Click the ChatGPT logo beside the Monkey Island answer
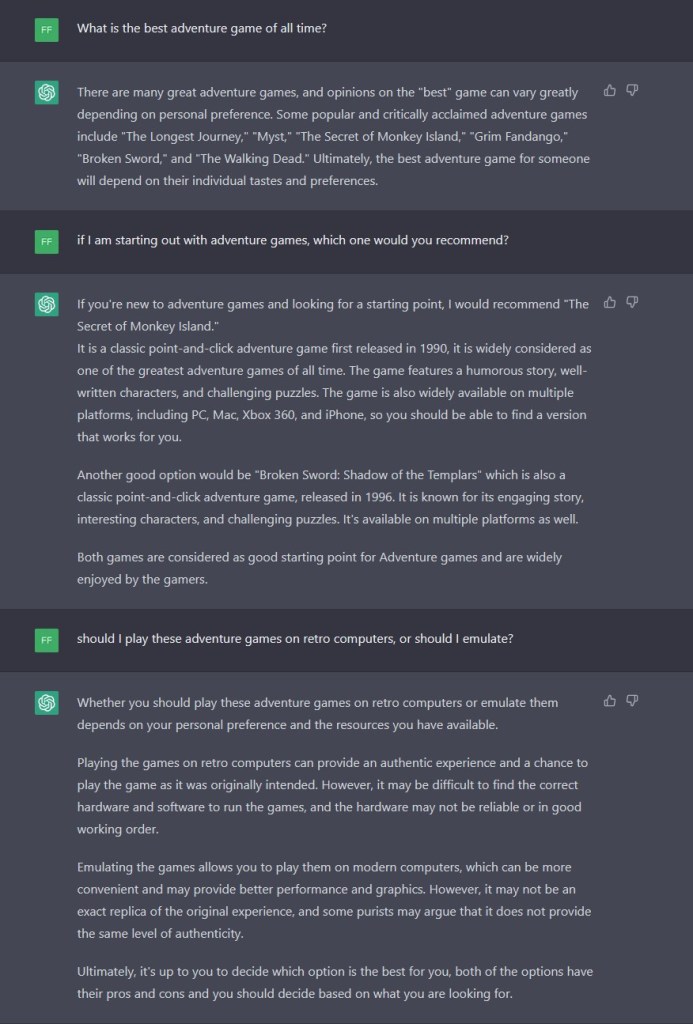The height and width of the screenshot is (1024, 693). point(46,304)
